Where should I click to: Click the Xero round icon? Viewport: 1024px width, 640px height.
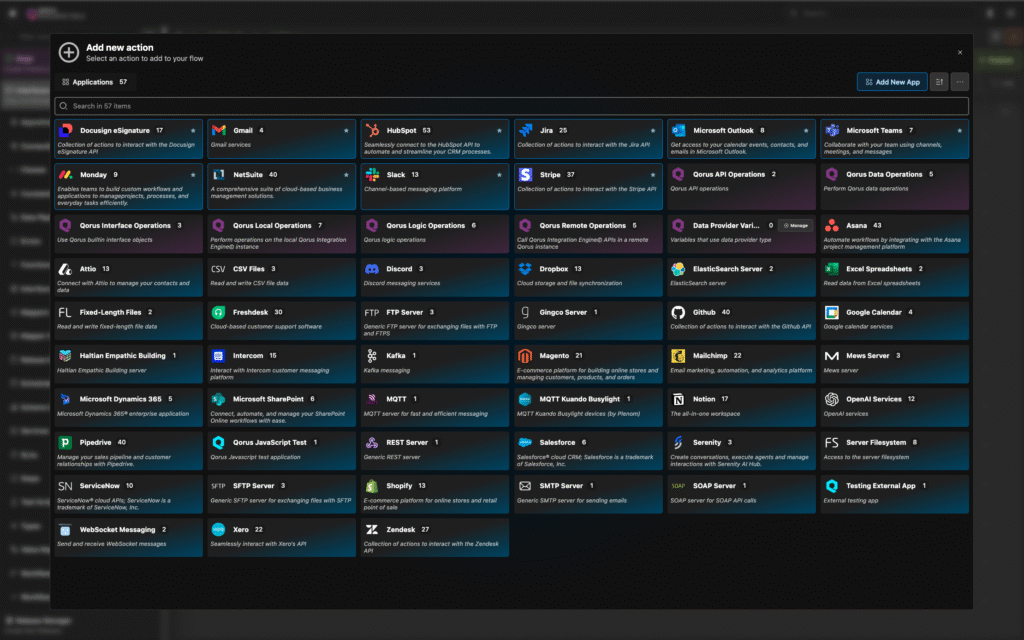(x=219, y=530)
